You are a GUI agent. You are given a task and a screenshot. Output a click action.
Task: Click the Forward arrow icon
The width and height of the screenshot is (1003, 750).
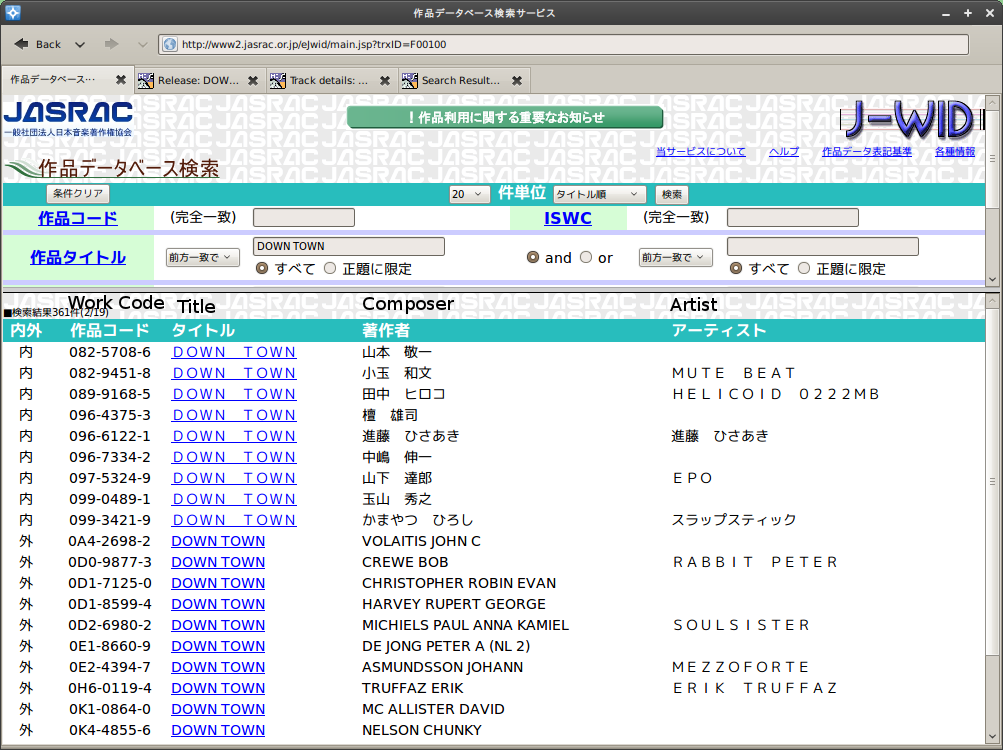click(111, 44)
